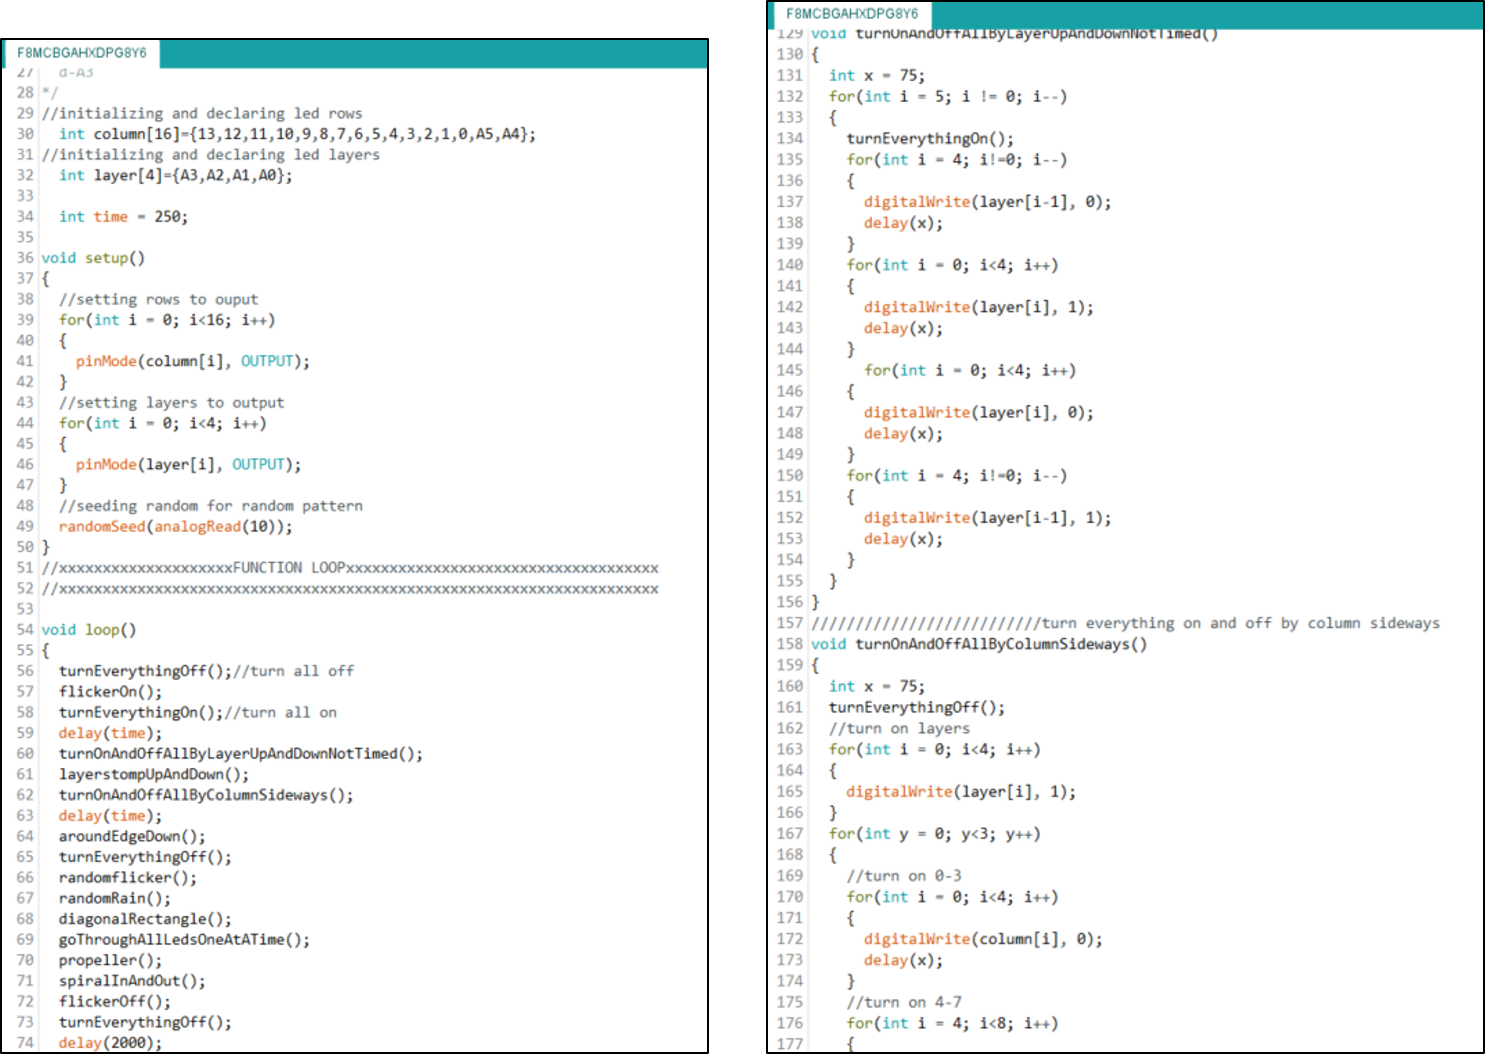Click the layer[4] array declaration line

pyautogui.click(x=175, y=175)
